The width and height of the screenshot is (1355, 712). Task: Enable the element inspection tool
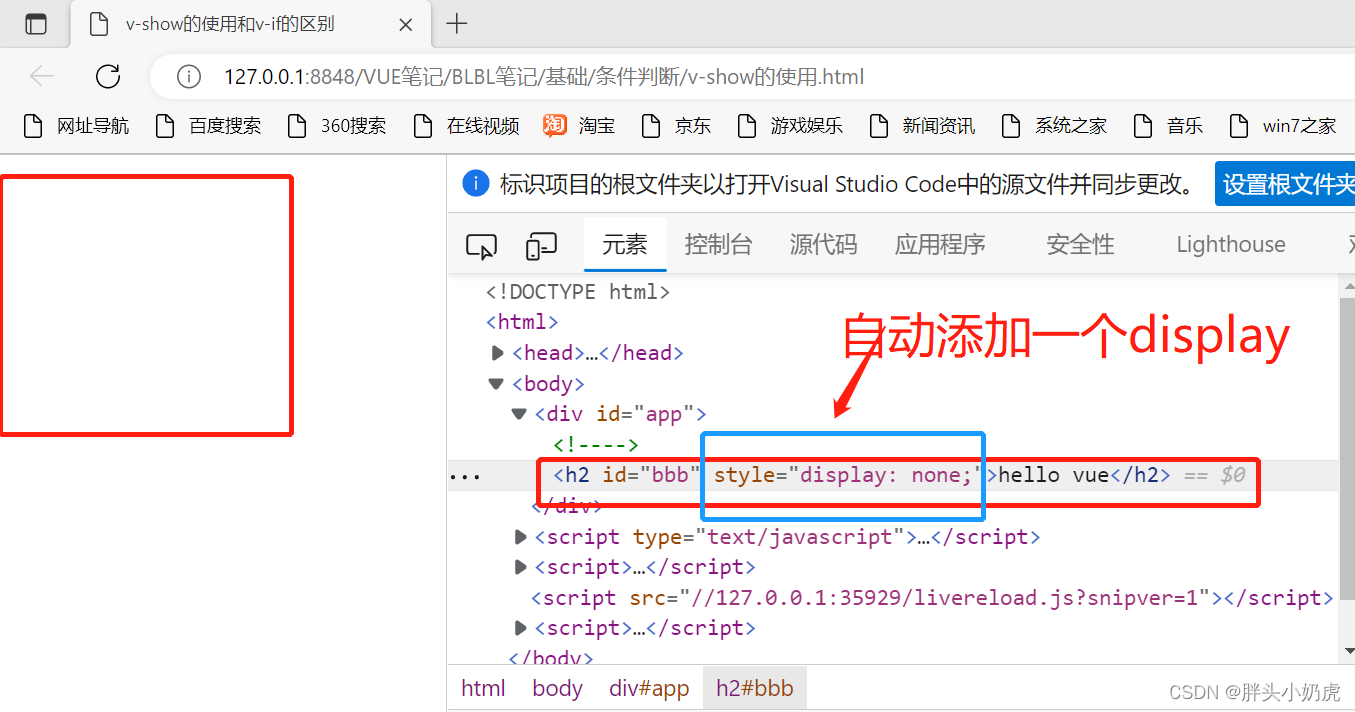pyautogui.click(x=481, y=245)
